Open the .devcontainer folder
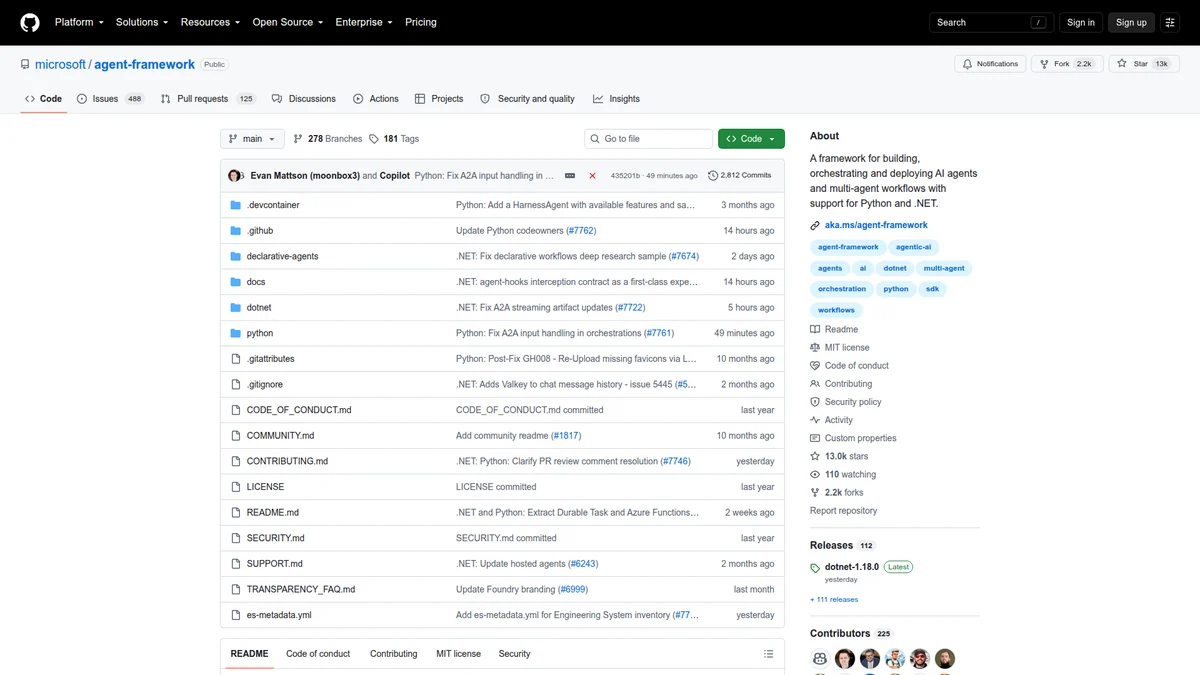Image resolution: width=1200 pixels, height=675 pixels. point(273,205)
